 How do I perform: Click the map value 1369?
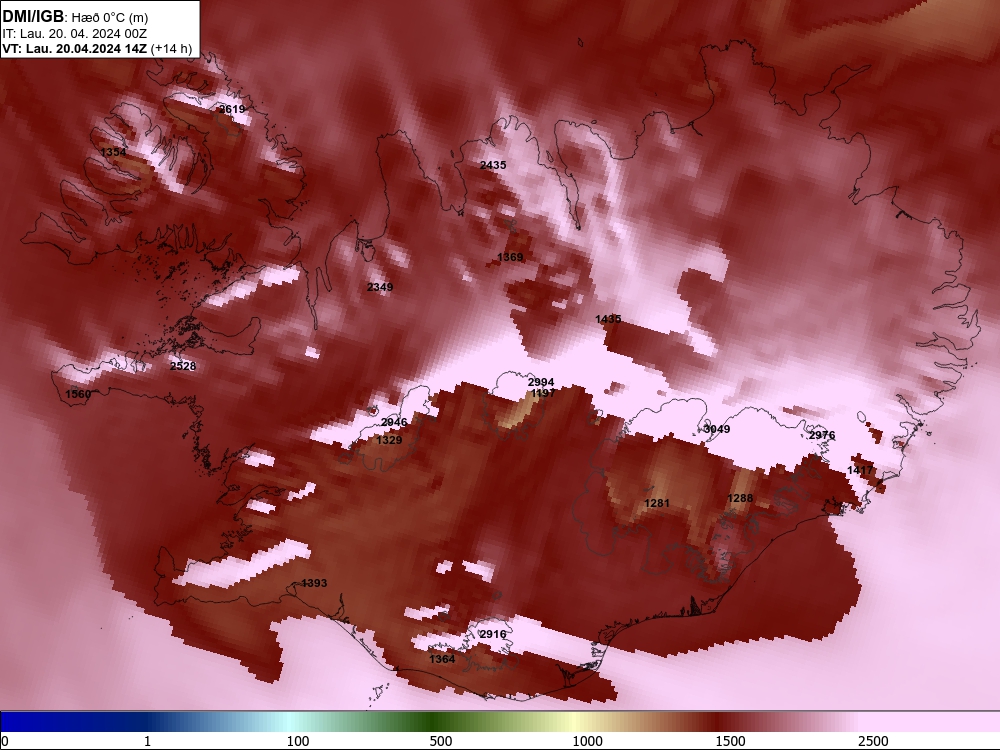(510, 257)
